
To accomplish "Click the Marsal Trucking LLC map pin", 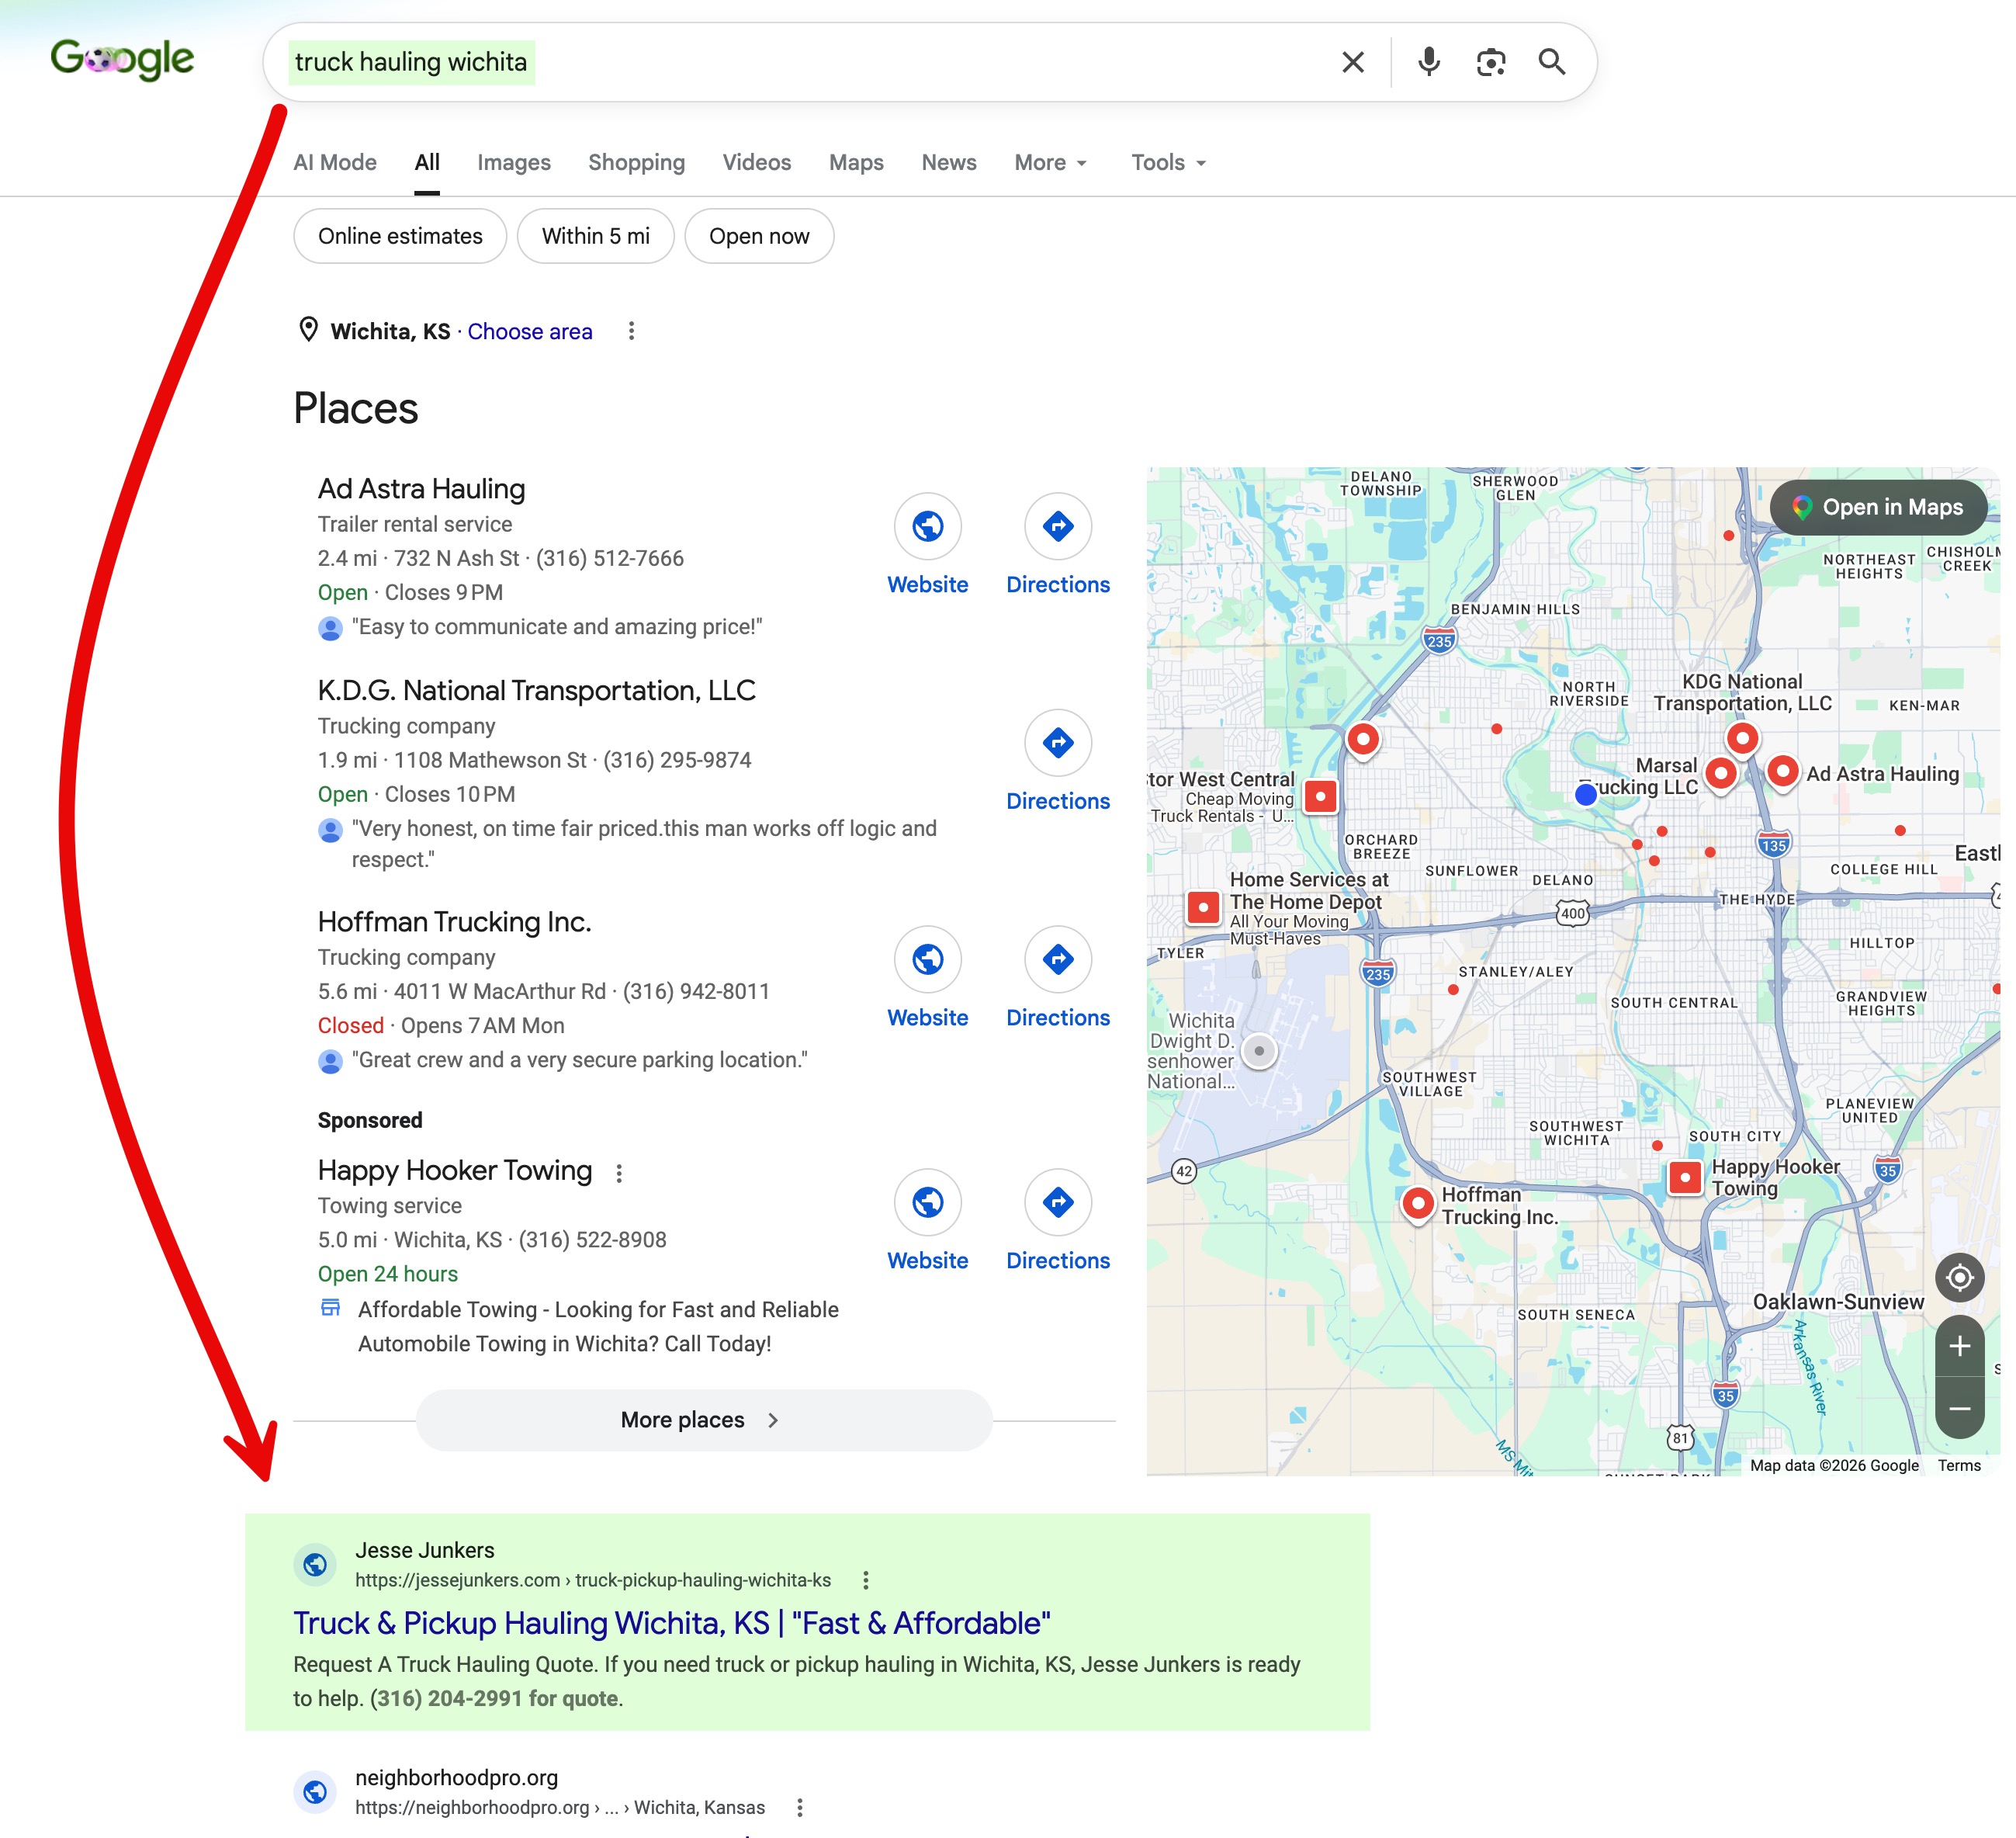I will 1720,775.
